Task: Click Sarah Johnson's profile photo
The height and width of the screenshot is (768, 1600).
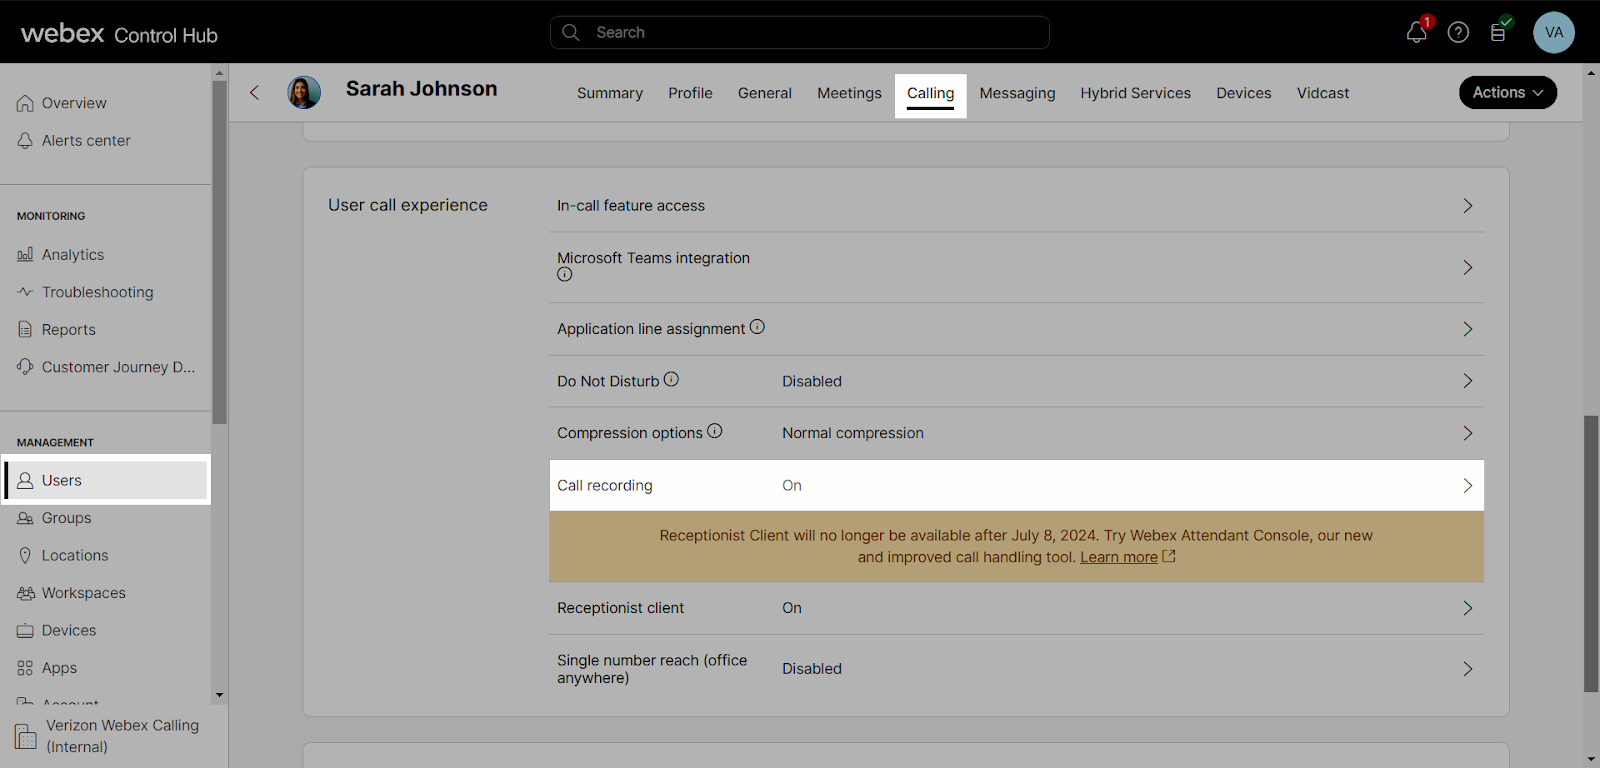Action: coord(304,92)
